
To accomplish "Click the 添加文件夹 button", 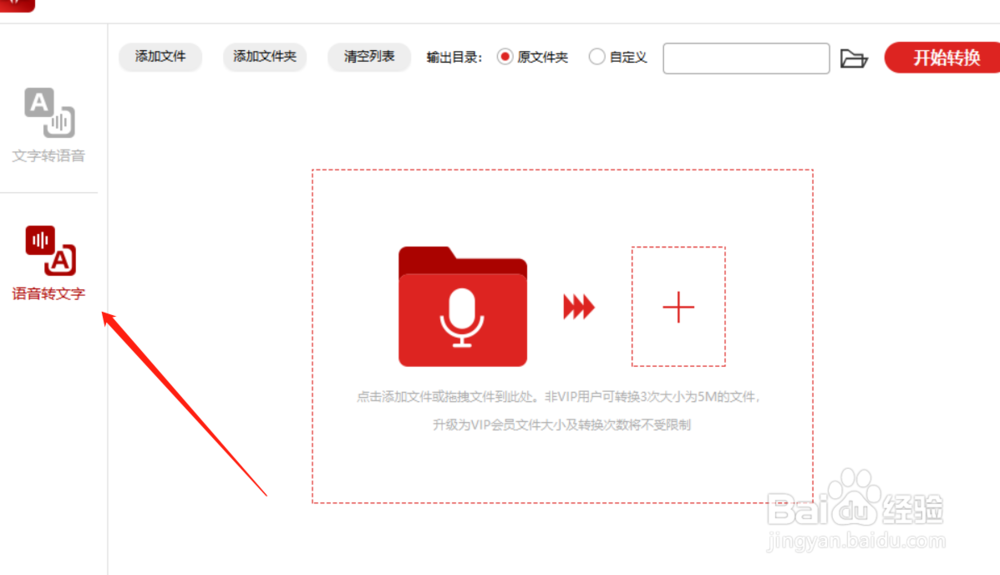I will (x=265, y=57).
